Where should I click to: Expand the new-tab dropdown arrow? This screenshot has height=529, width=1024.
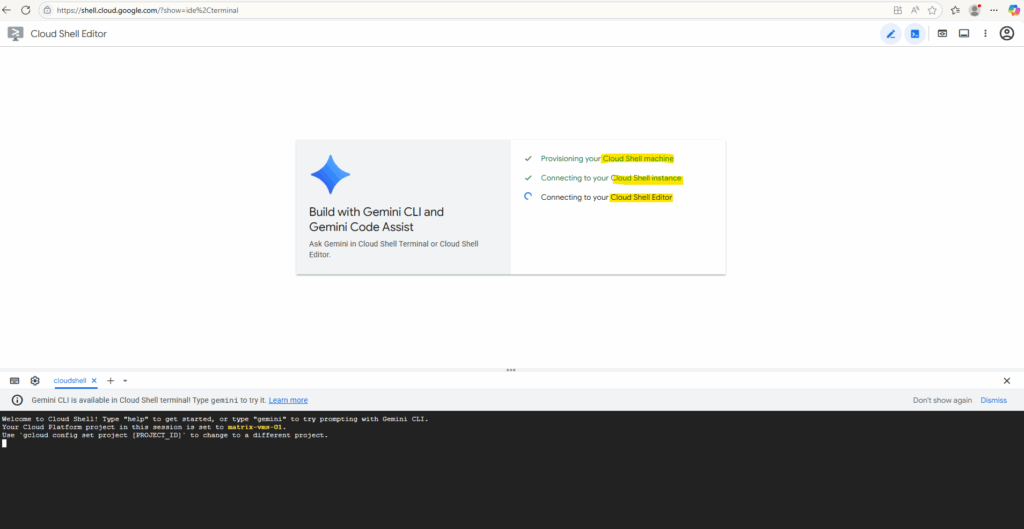coord(125,381)
